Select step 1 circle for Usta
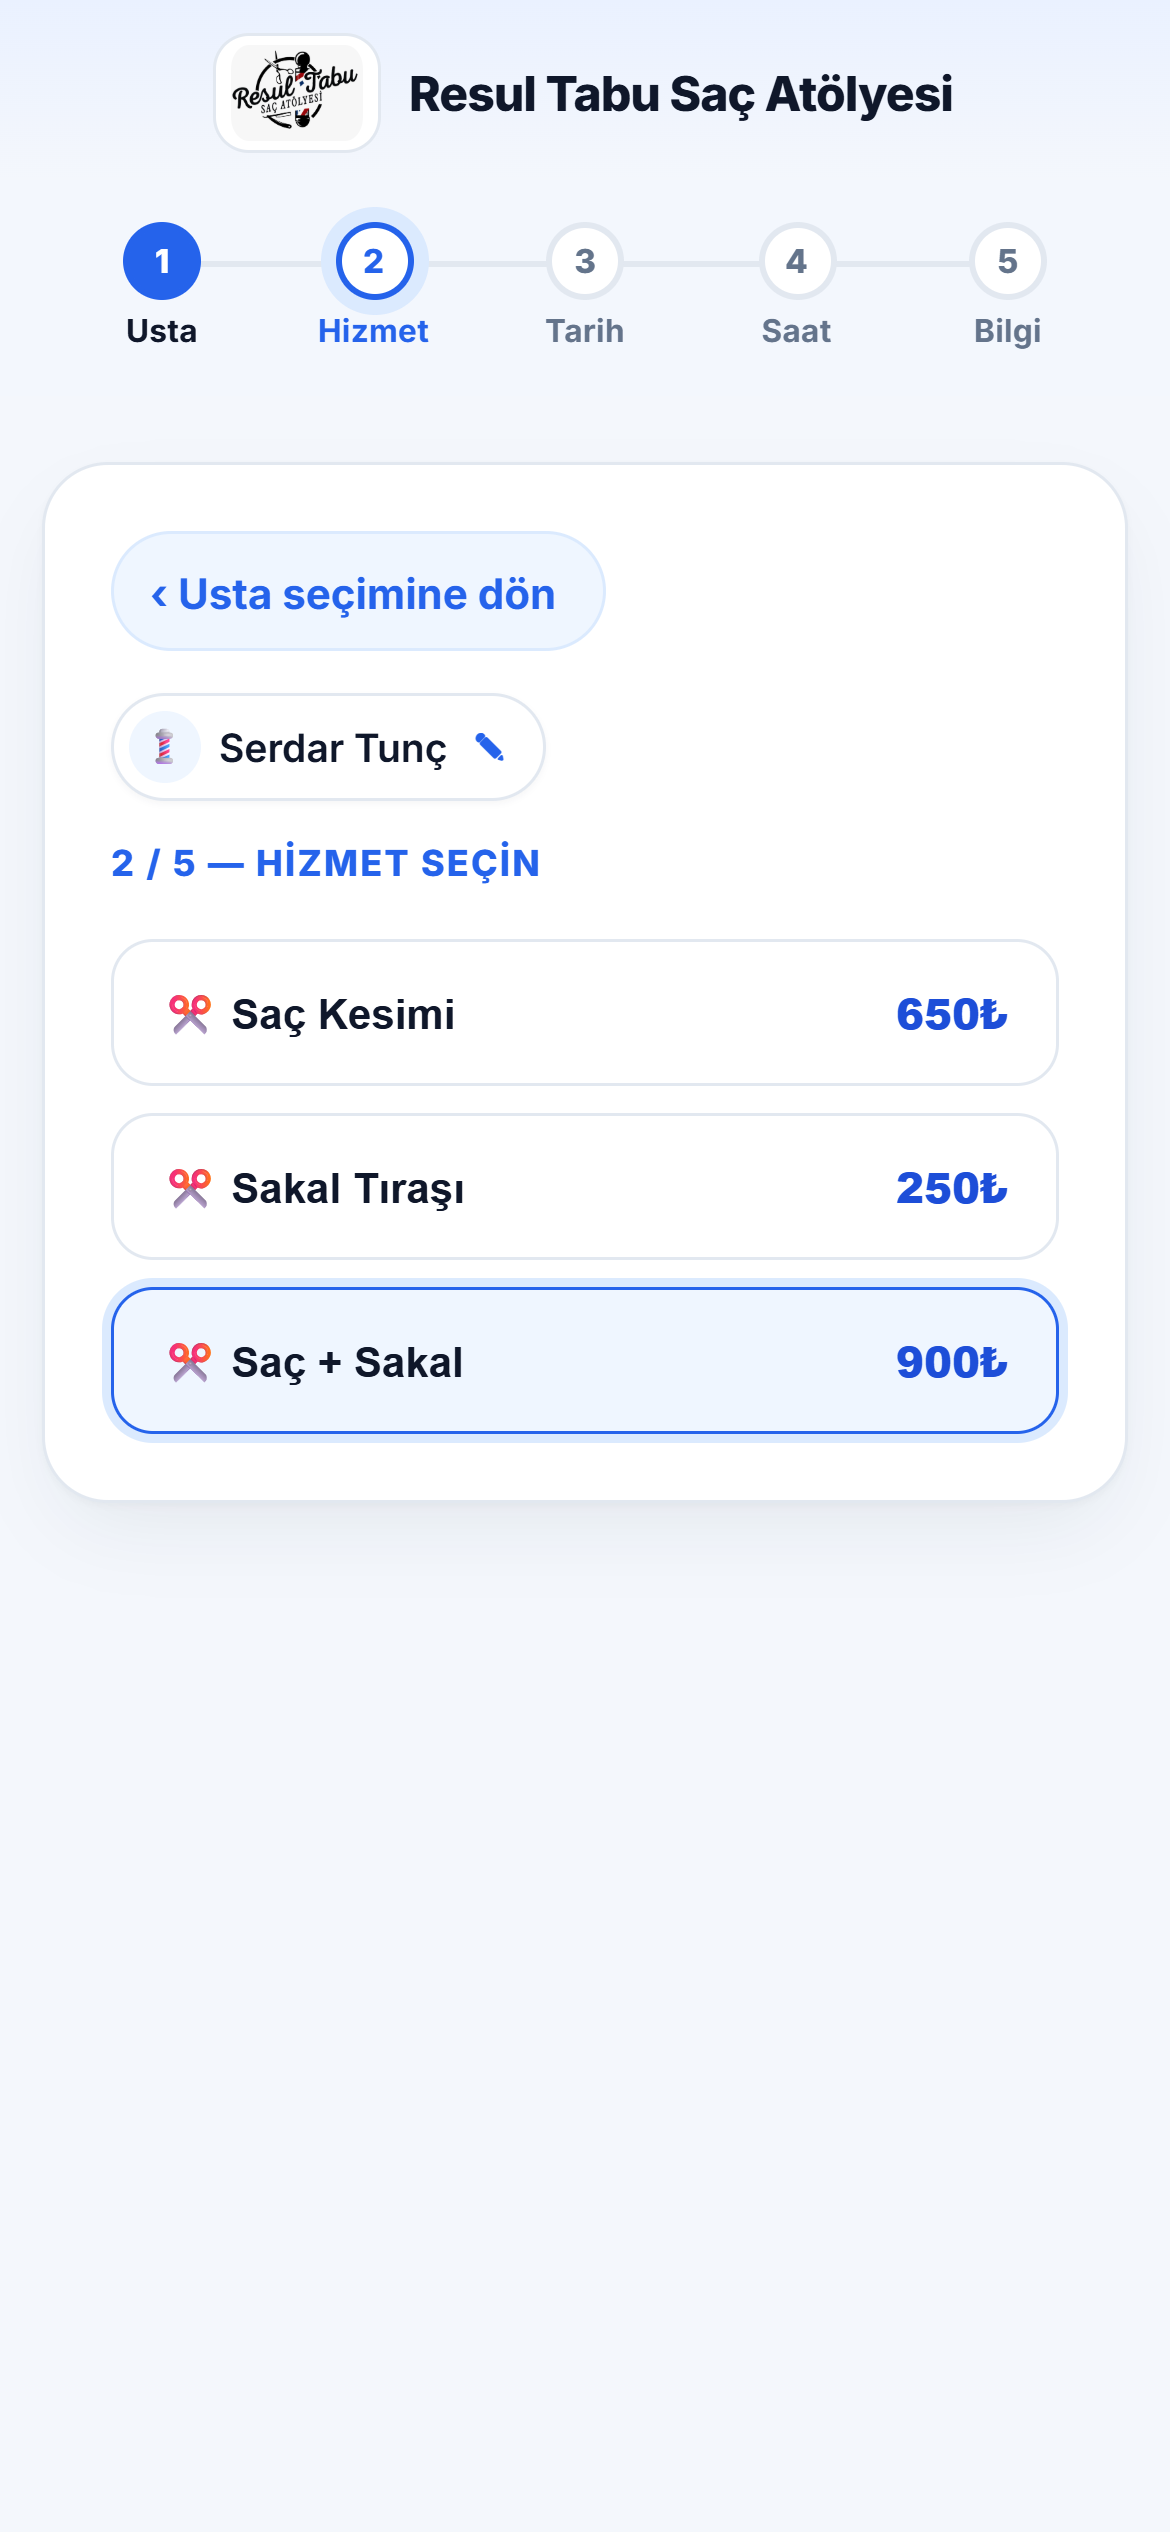1170x2532 pixels. point(162,261)
